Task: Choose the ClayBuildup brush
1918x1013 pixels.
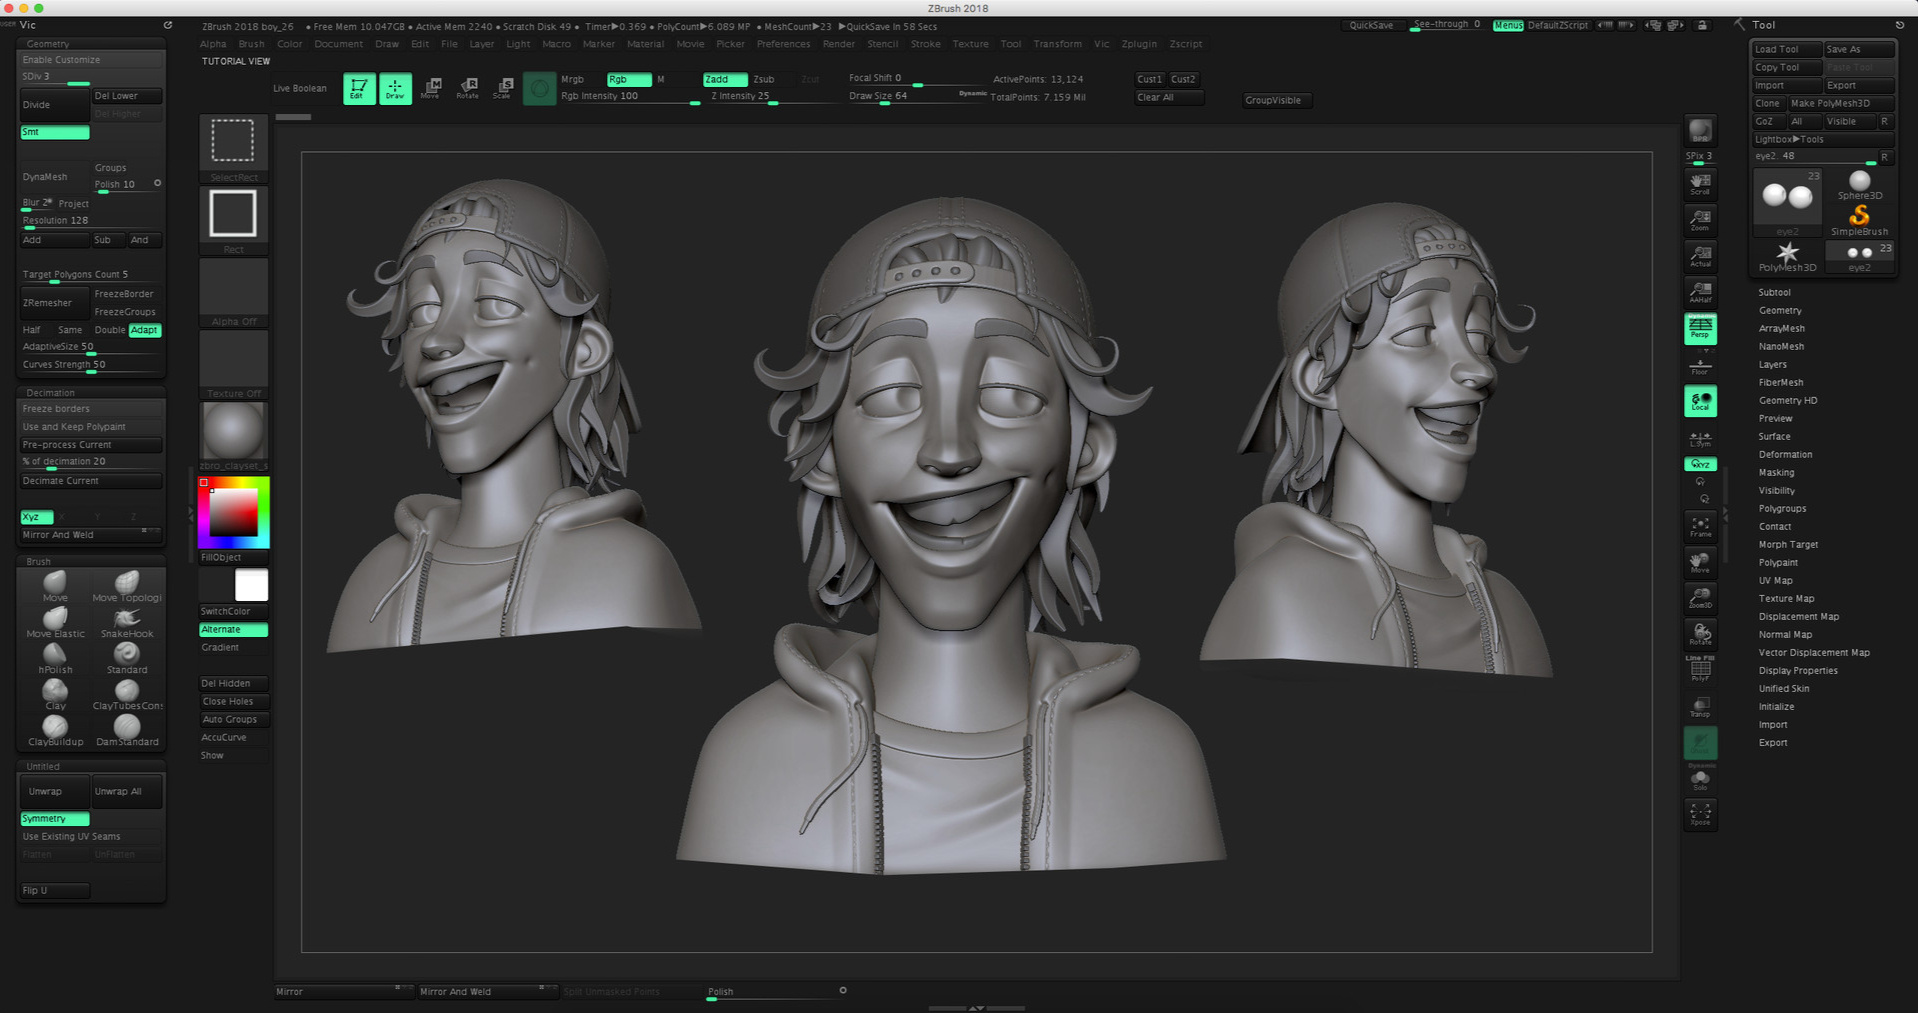Action: point(55,728)
